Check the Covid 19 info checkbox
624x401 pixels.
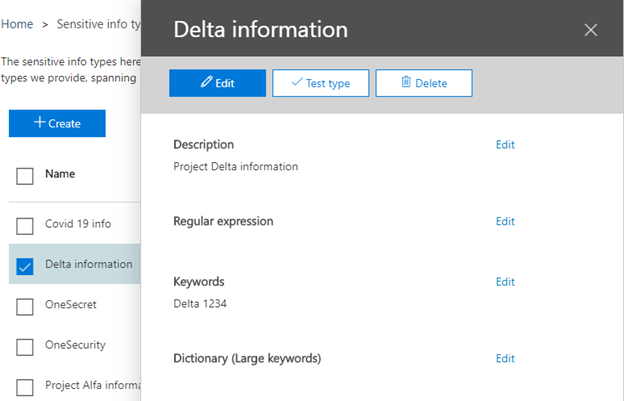(25, 224)
